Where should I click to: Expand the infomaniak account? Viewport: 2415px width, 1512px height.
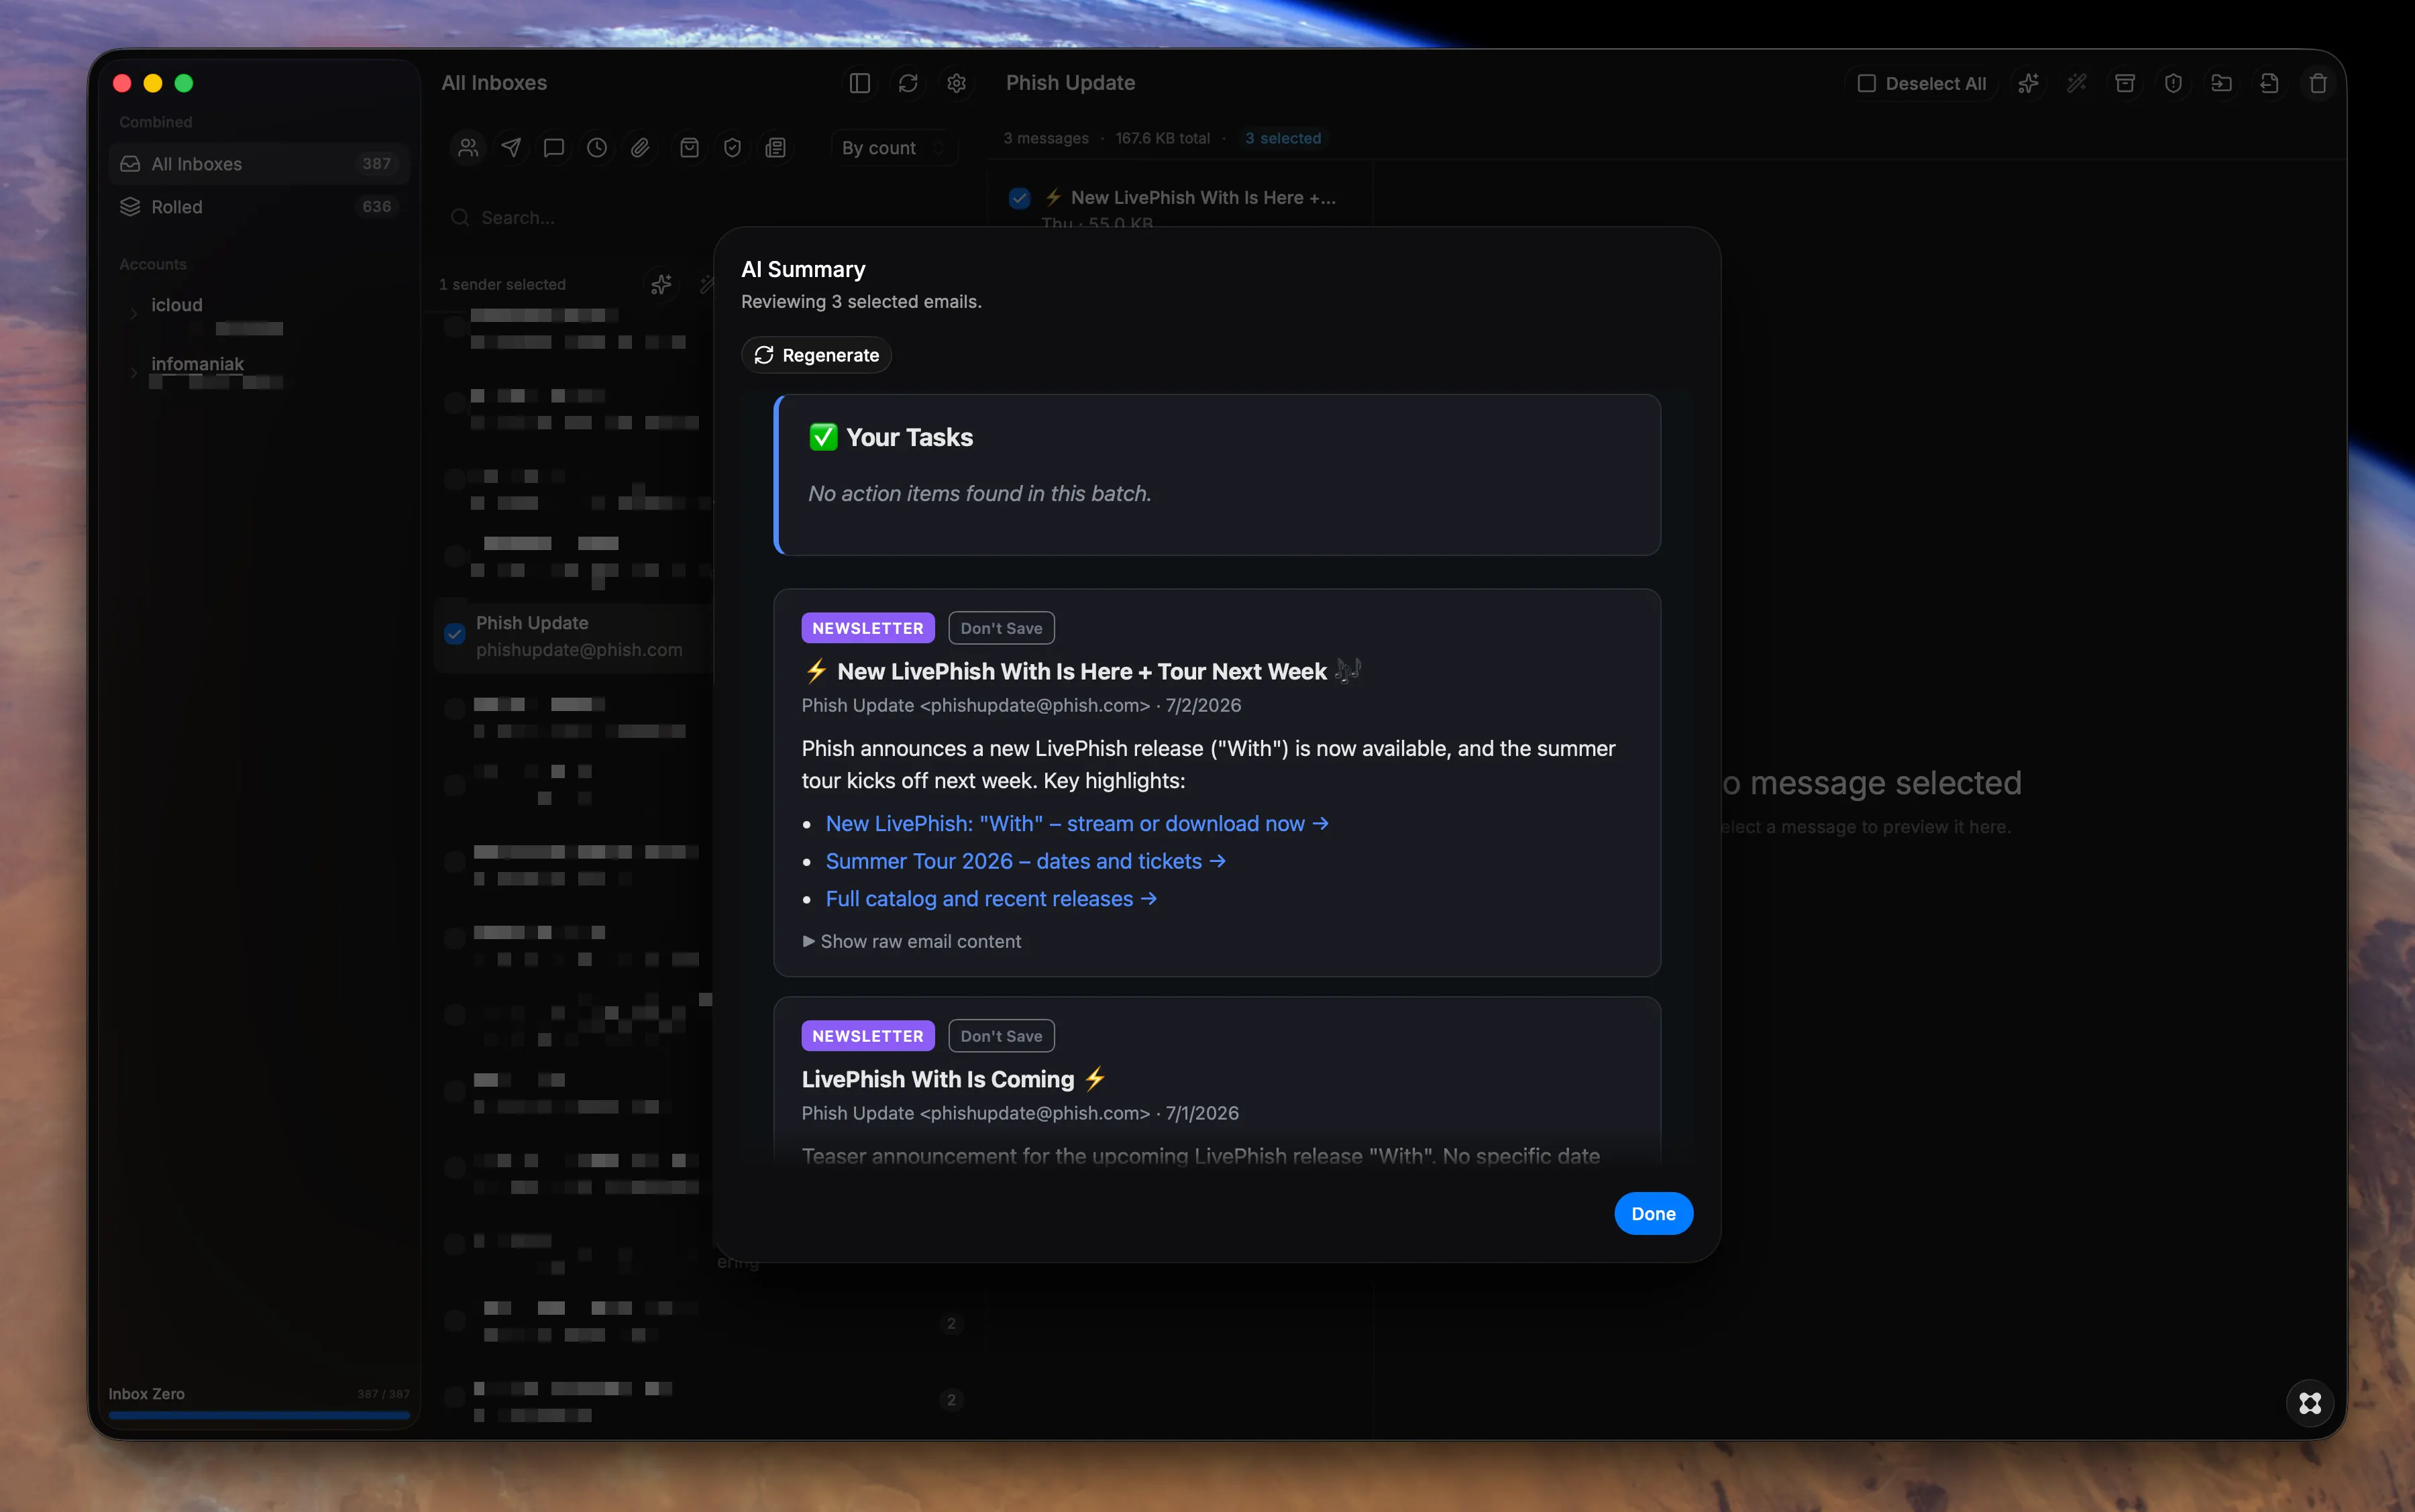click(x=133, y=373)
